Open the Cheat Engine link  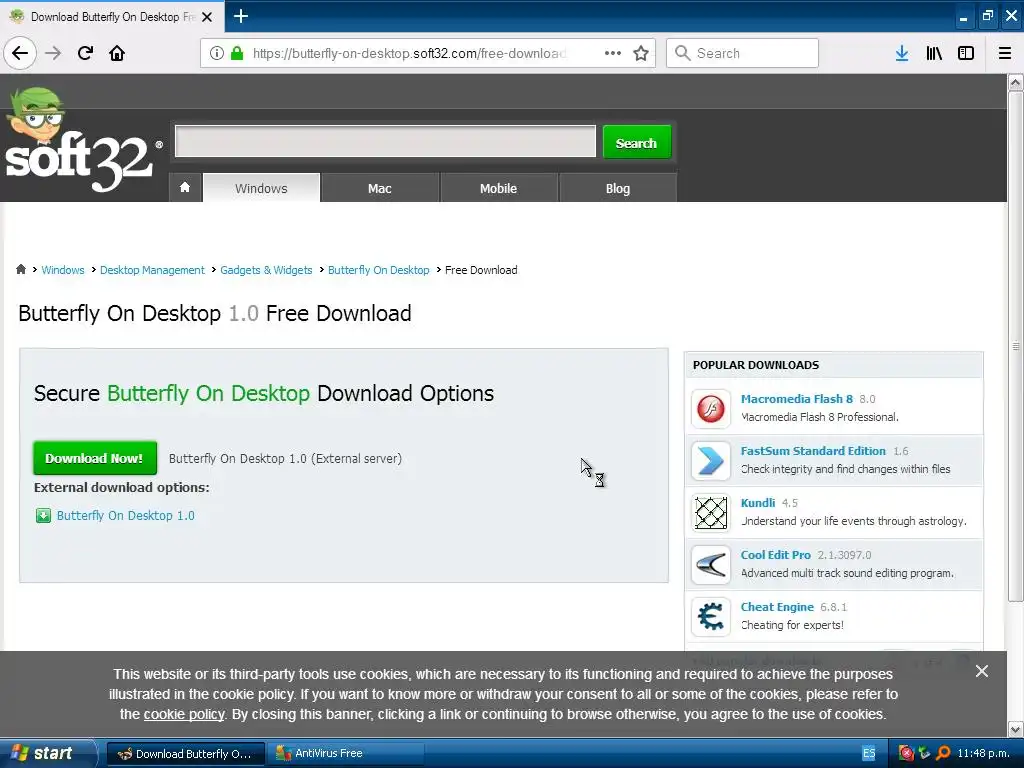777,607
